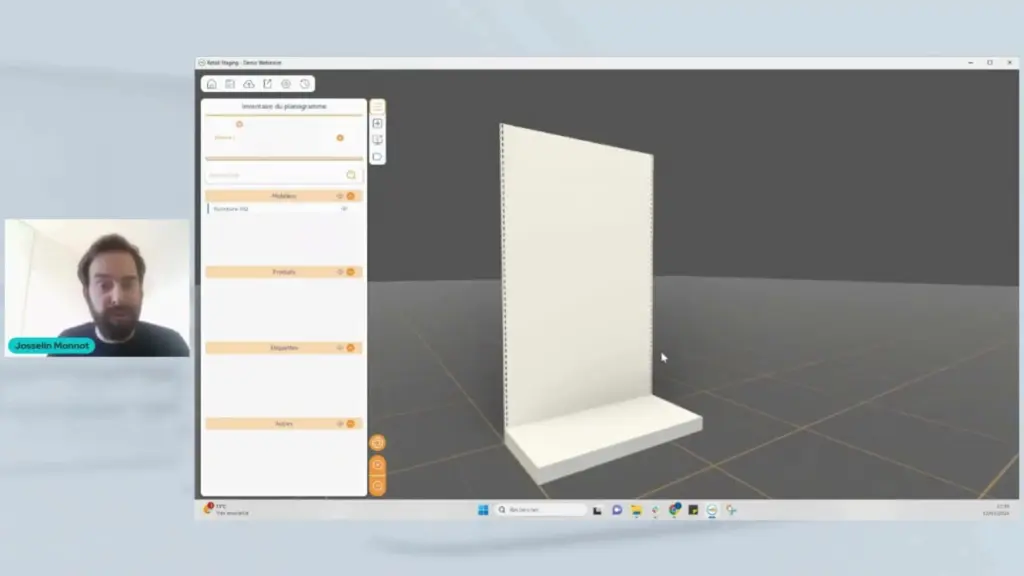This screenshot has height=576, width=1024.
Task: Toggle visibility eye of the furniture item row
Action: [x=344, y=209]
